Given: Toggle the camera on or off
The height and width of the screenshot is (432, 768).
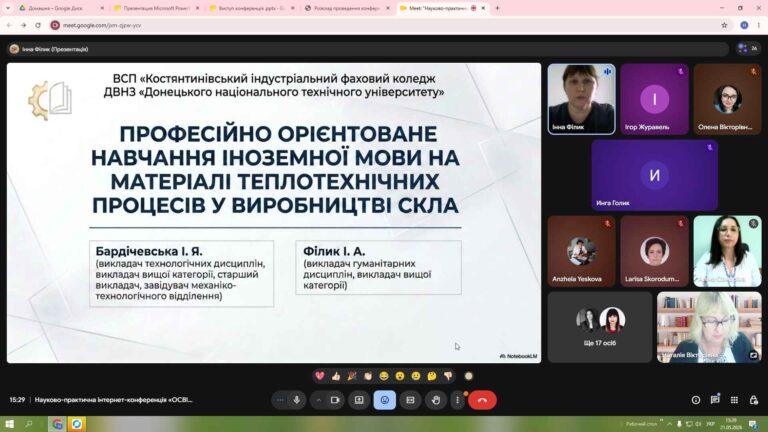Looking at the screenshot, I should pyautogui.click(x=336, y=400).
